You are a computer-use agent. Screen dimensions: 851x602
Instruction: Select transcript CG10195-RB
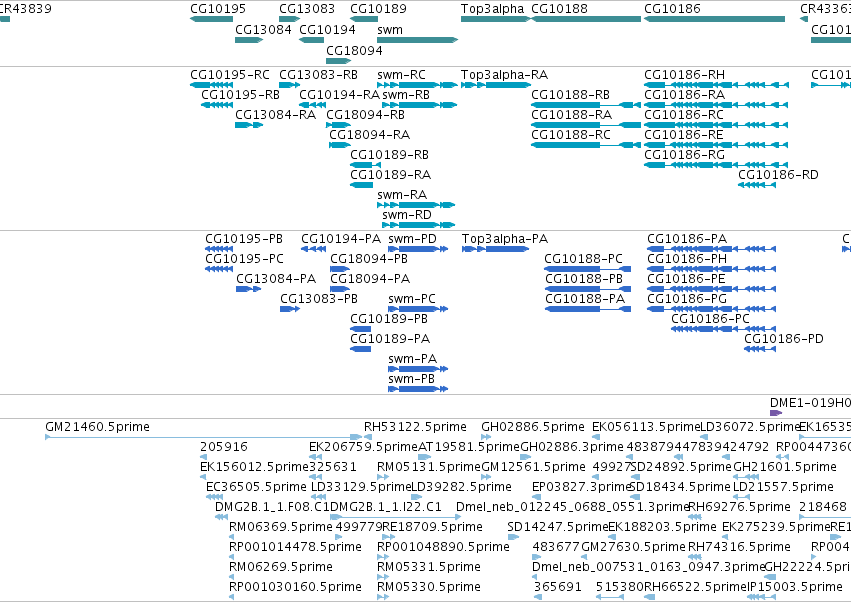[x=217, y=105]
